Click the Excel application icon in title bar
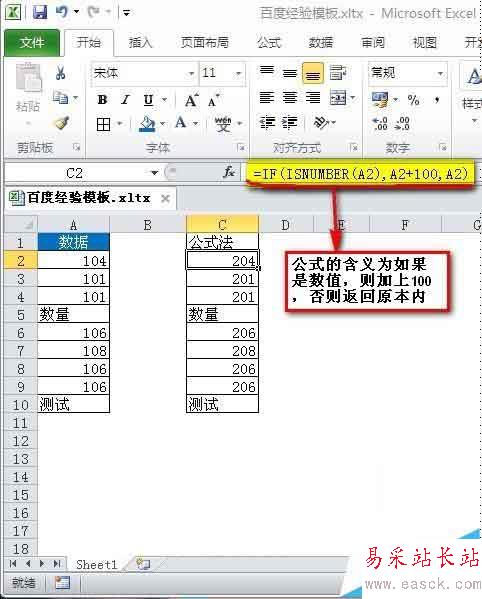This screenshot has height=599, width=482. pos(13,12)
